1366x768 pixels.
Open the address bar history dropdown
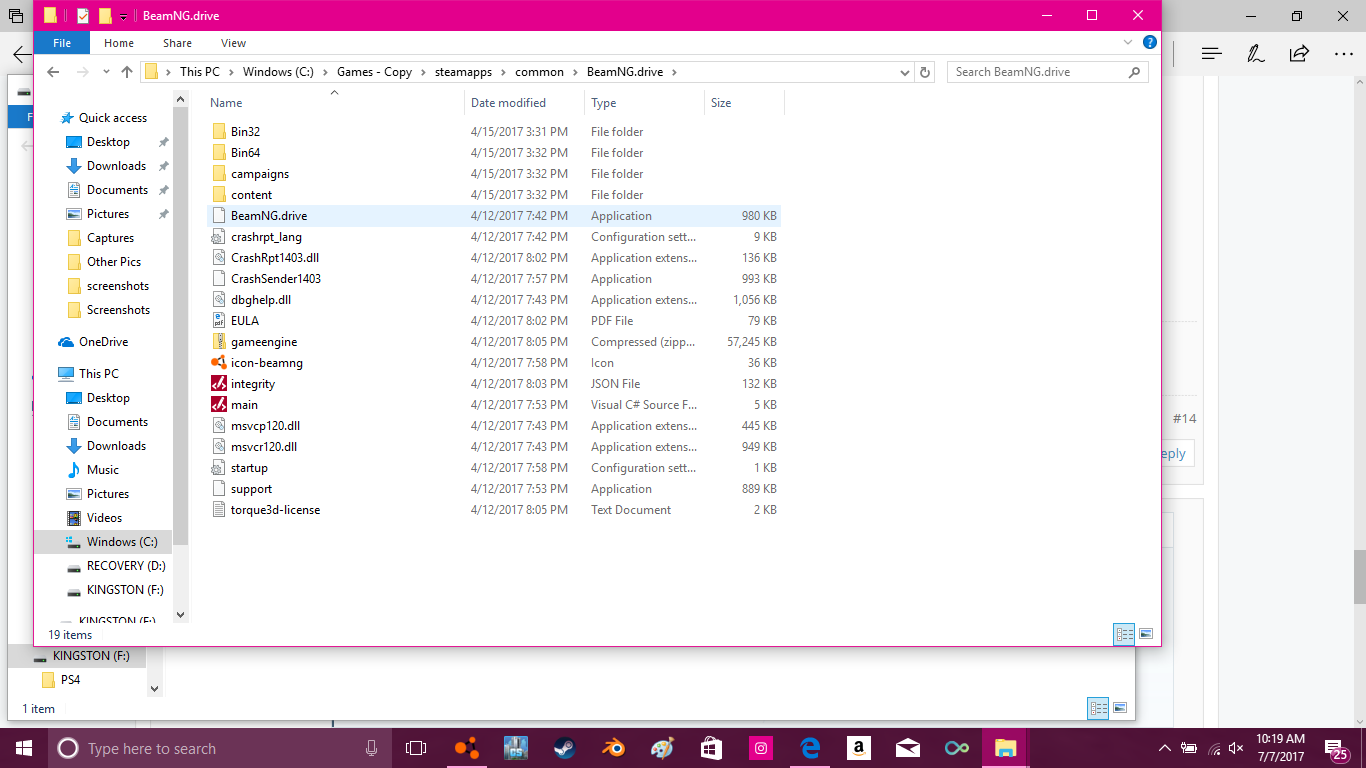pos(904,72)
